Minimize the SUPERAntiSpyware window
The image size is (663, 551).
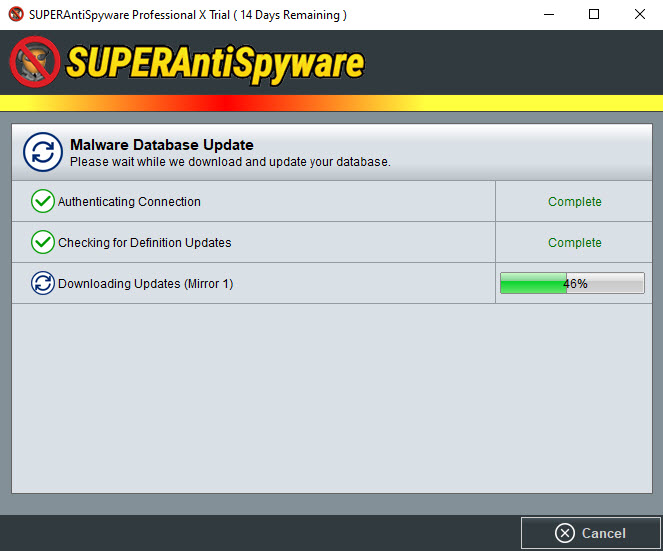coord(549,14)
